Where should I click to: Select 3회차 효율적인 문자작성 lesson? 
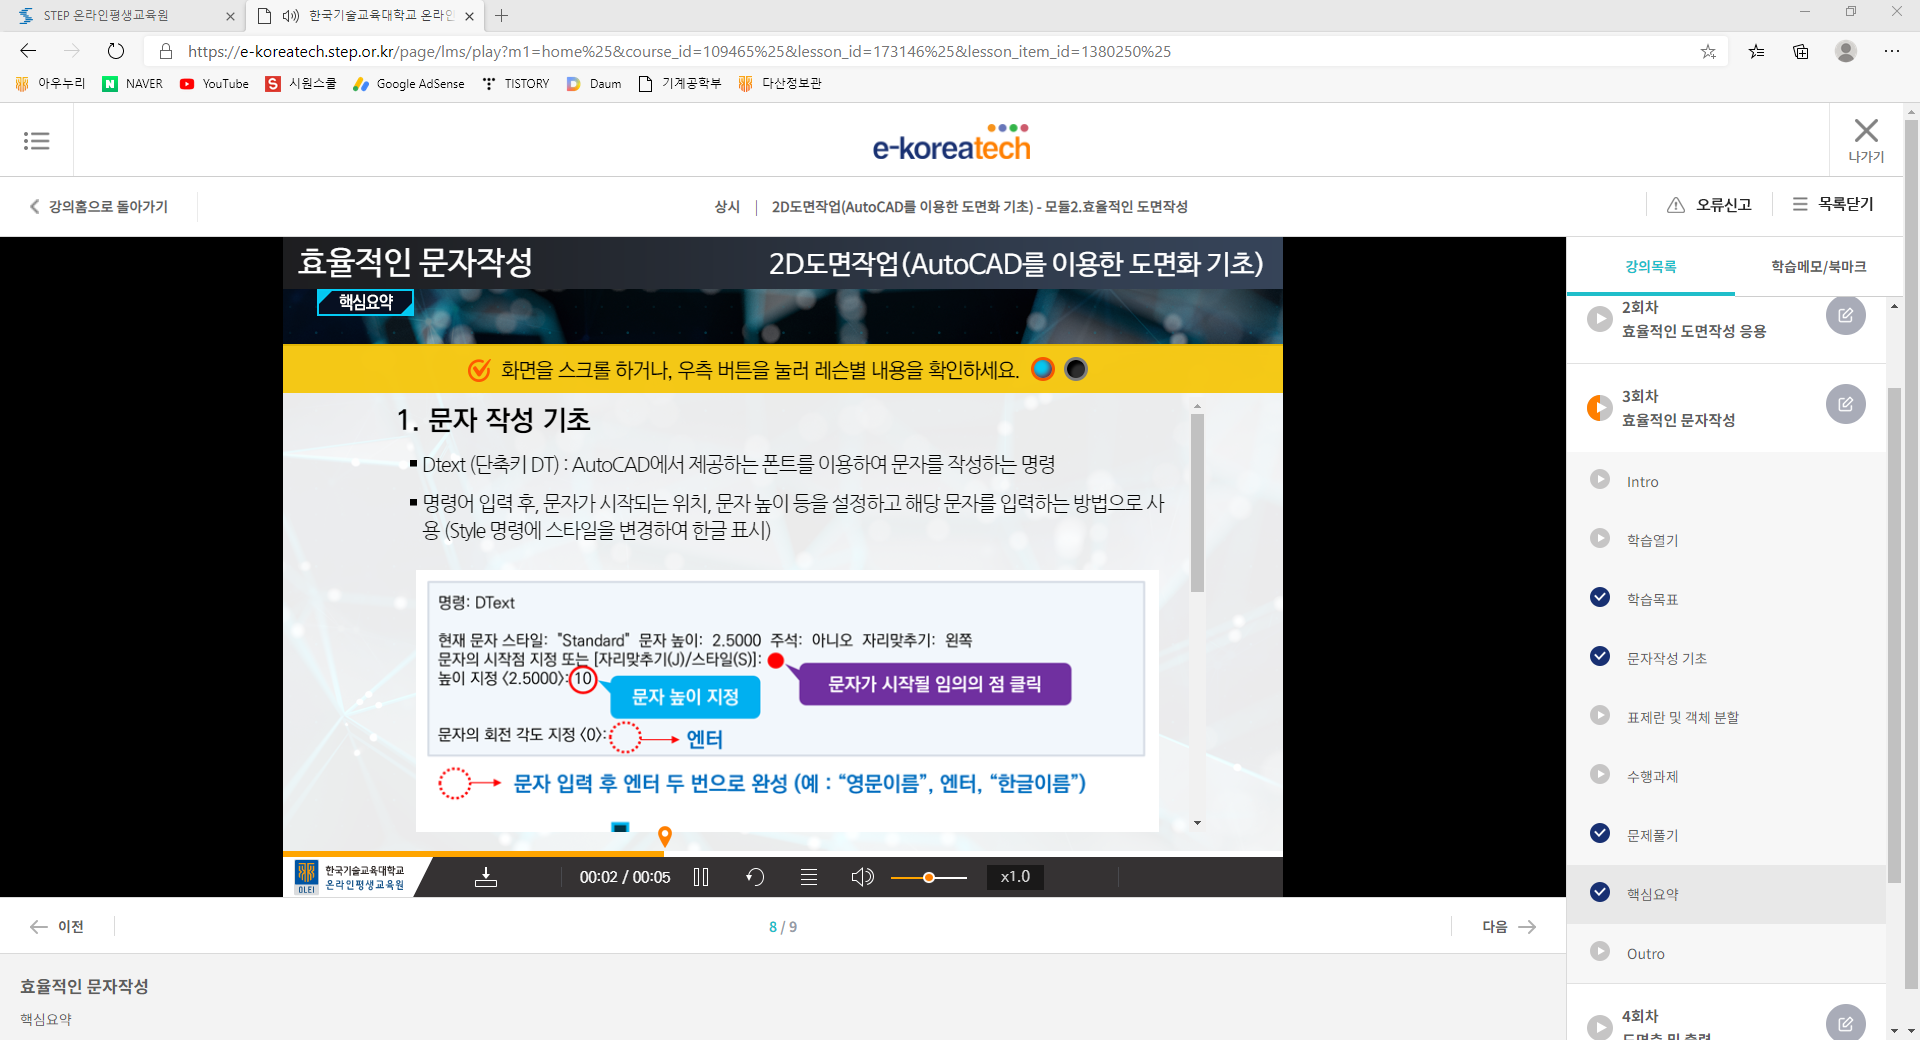coord(1678,408)
